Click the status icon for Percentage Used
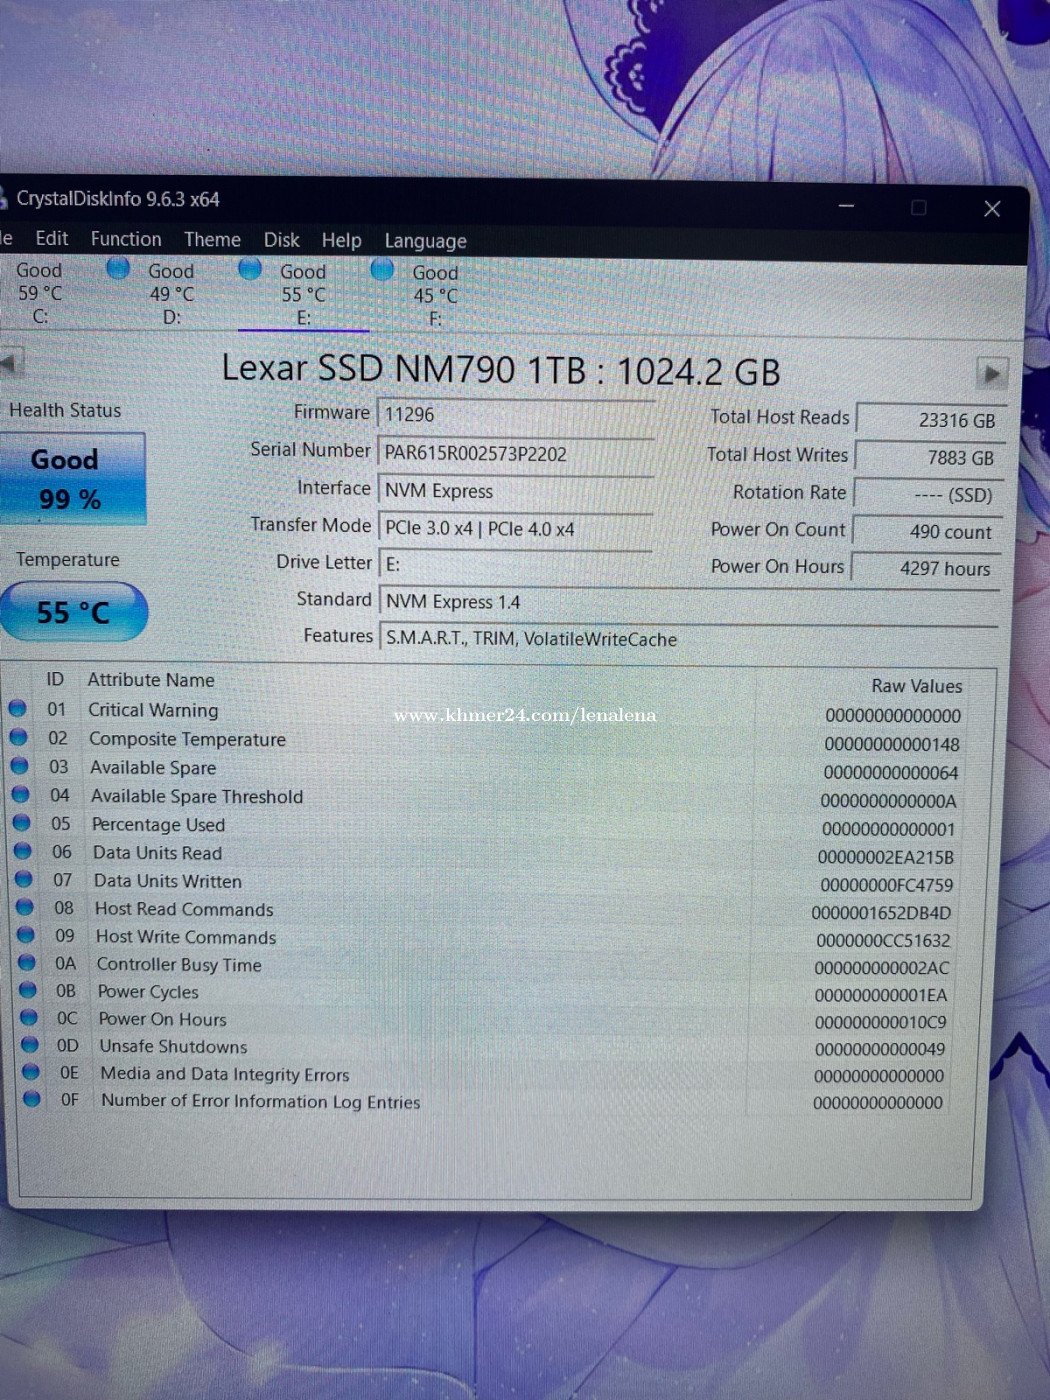1050x1400 pixels. click(21, 822)
